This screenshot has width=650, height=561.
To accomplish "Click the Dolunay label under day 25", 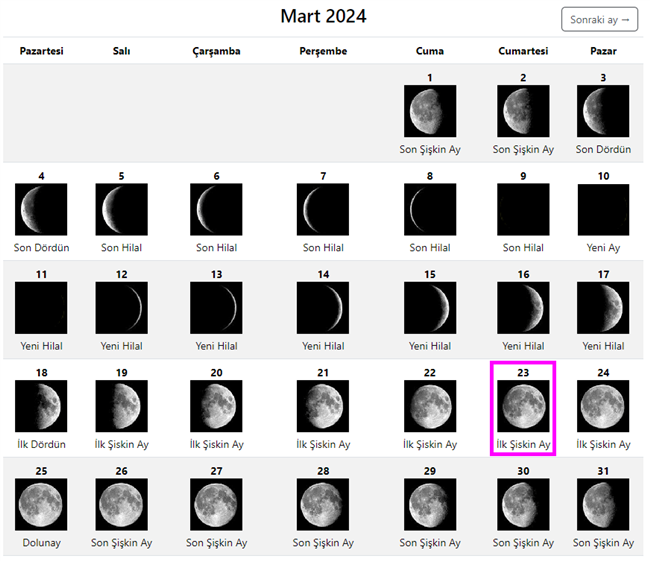I will [x=41, y=543].
